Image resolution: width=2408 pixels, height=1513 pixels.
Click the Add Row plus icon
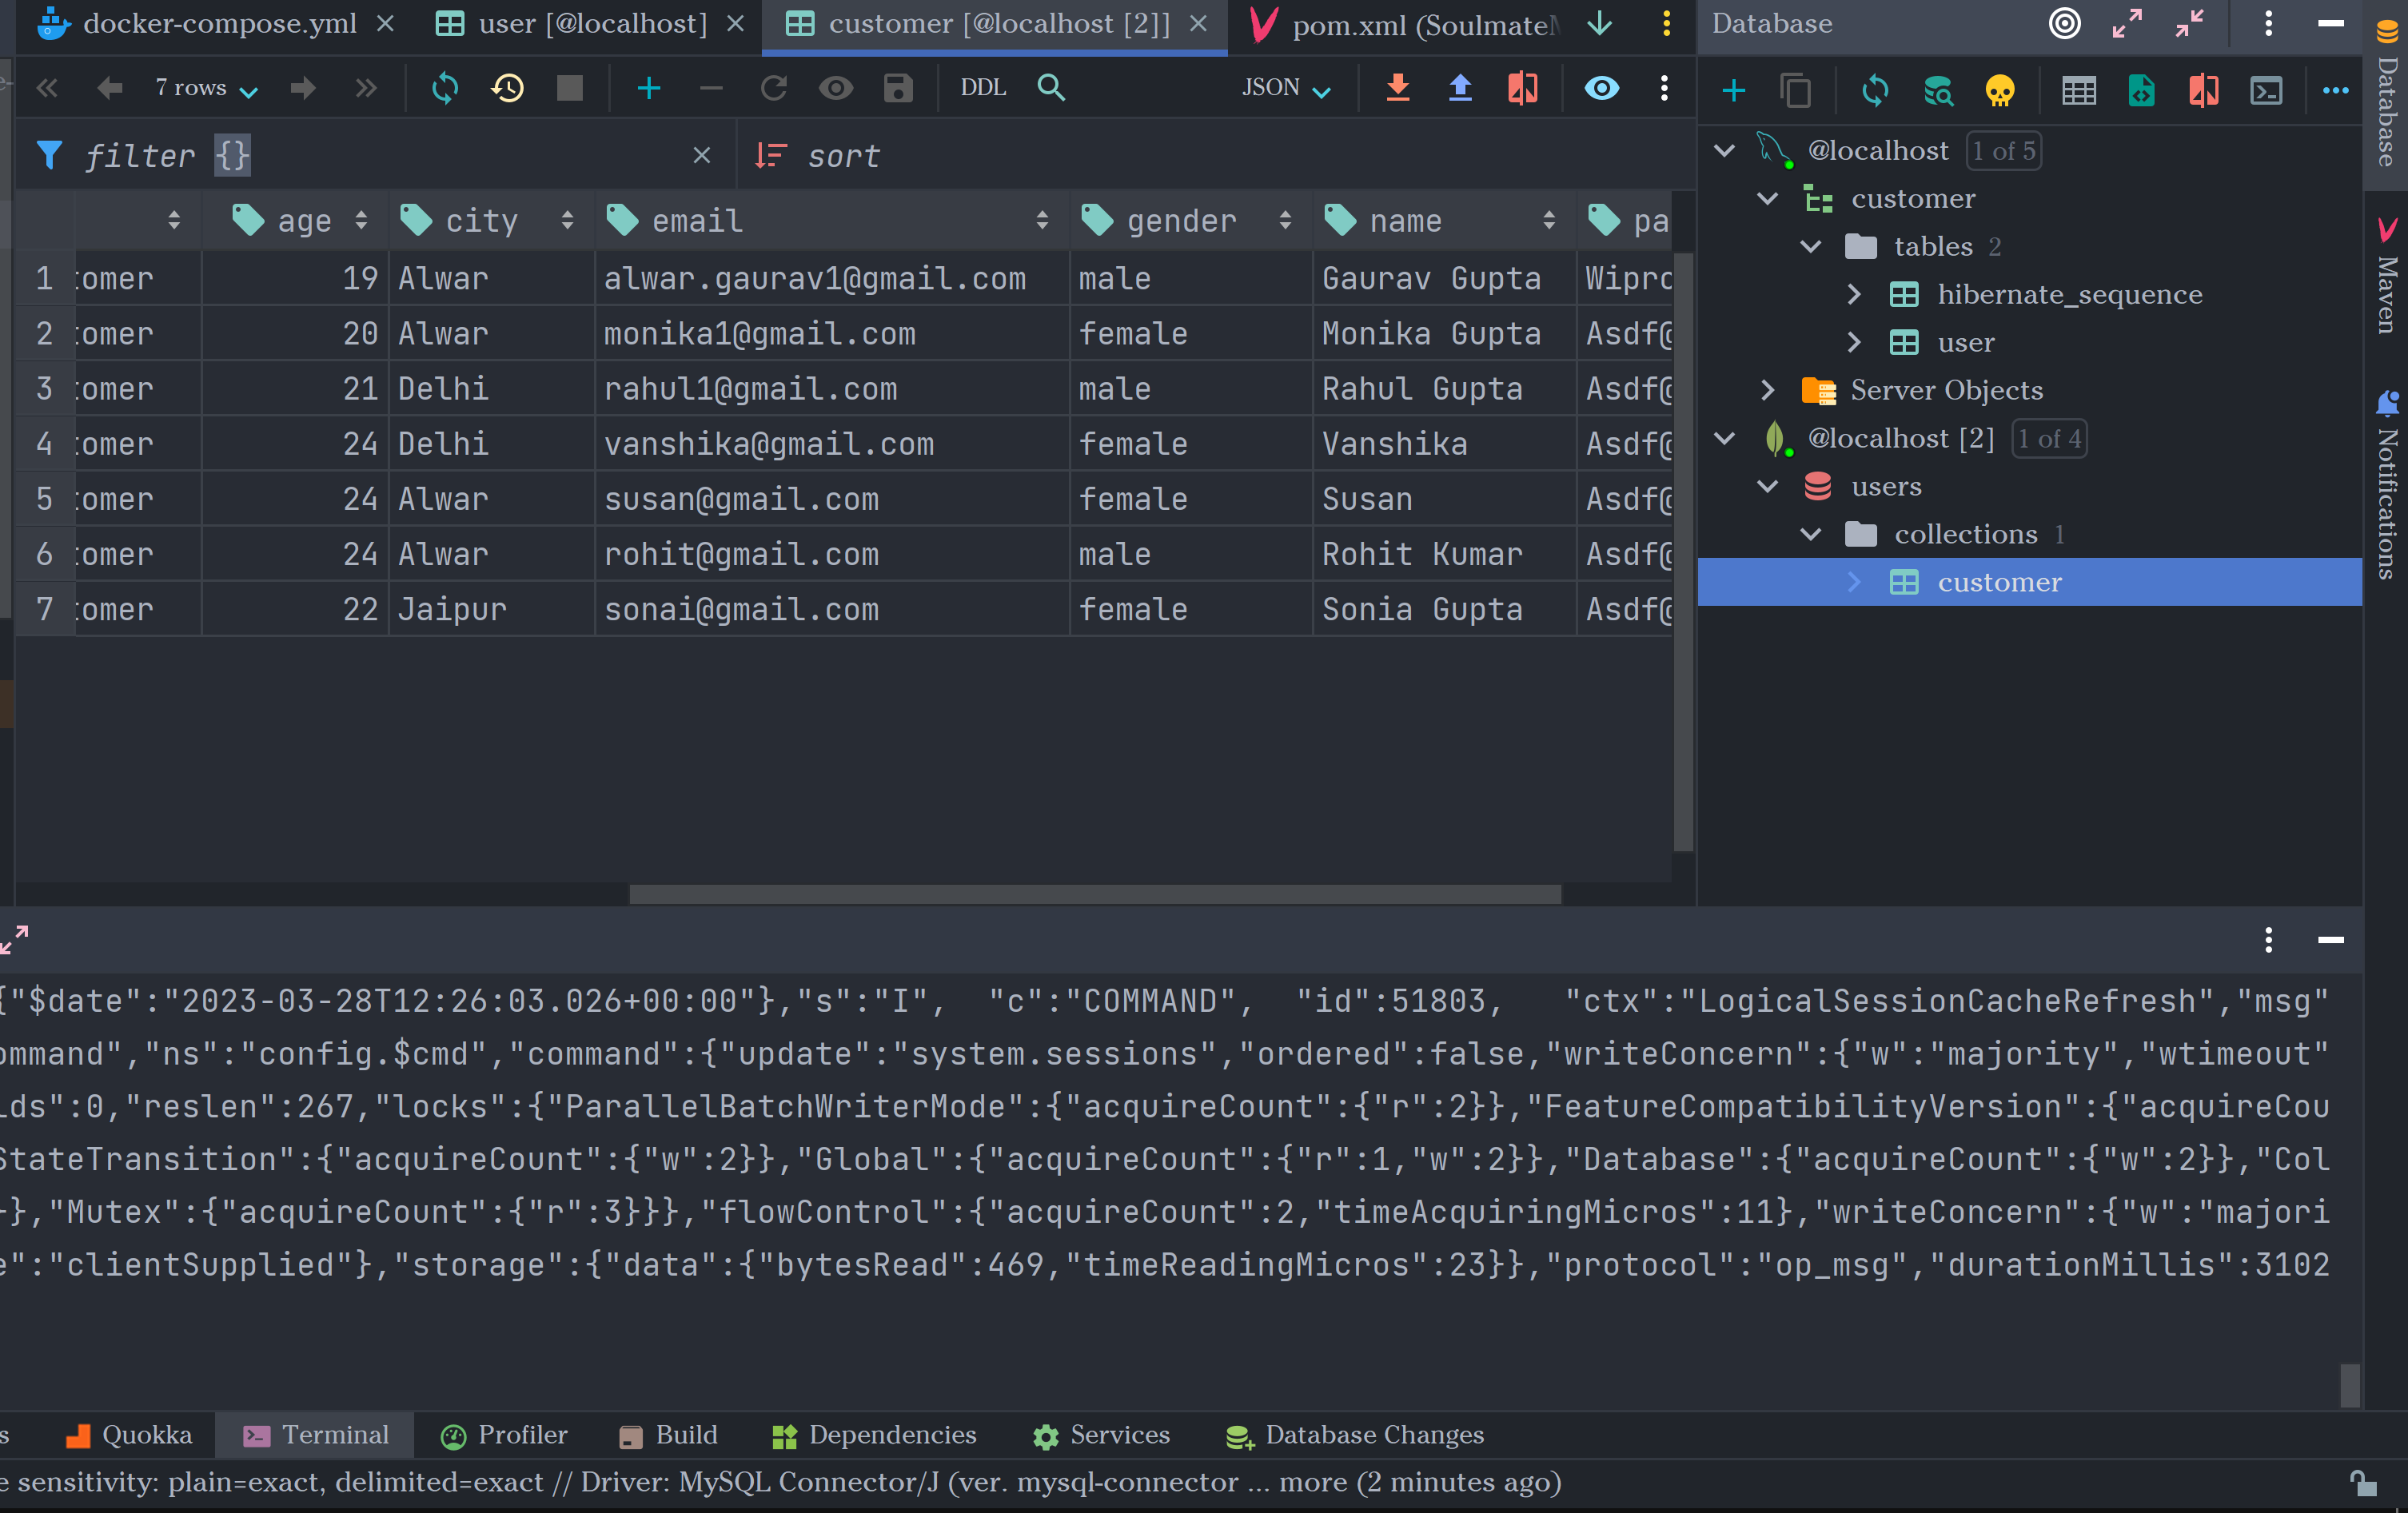[648, 88]
